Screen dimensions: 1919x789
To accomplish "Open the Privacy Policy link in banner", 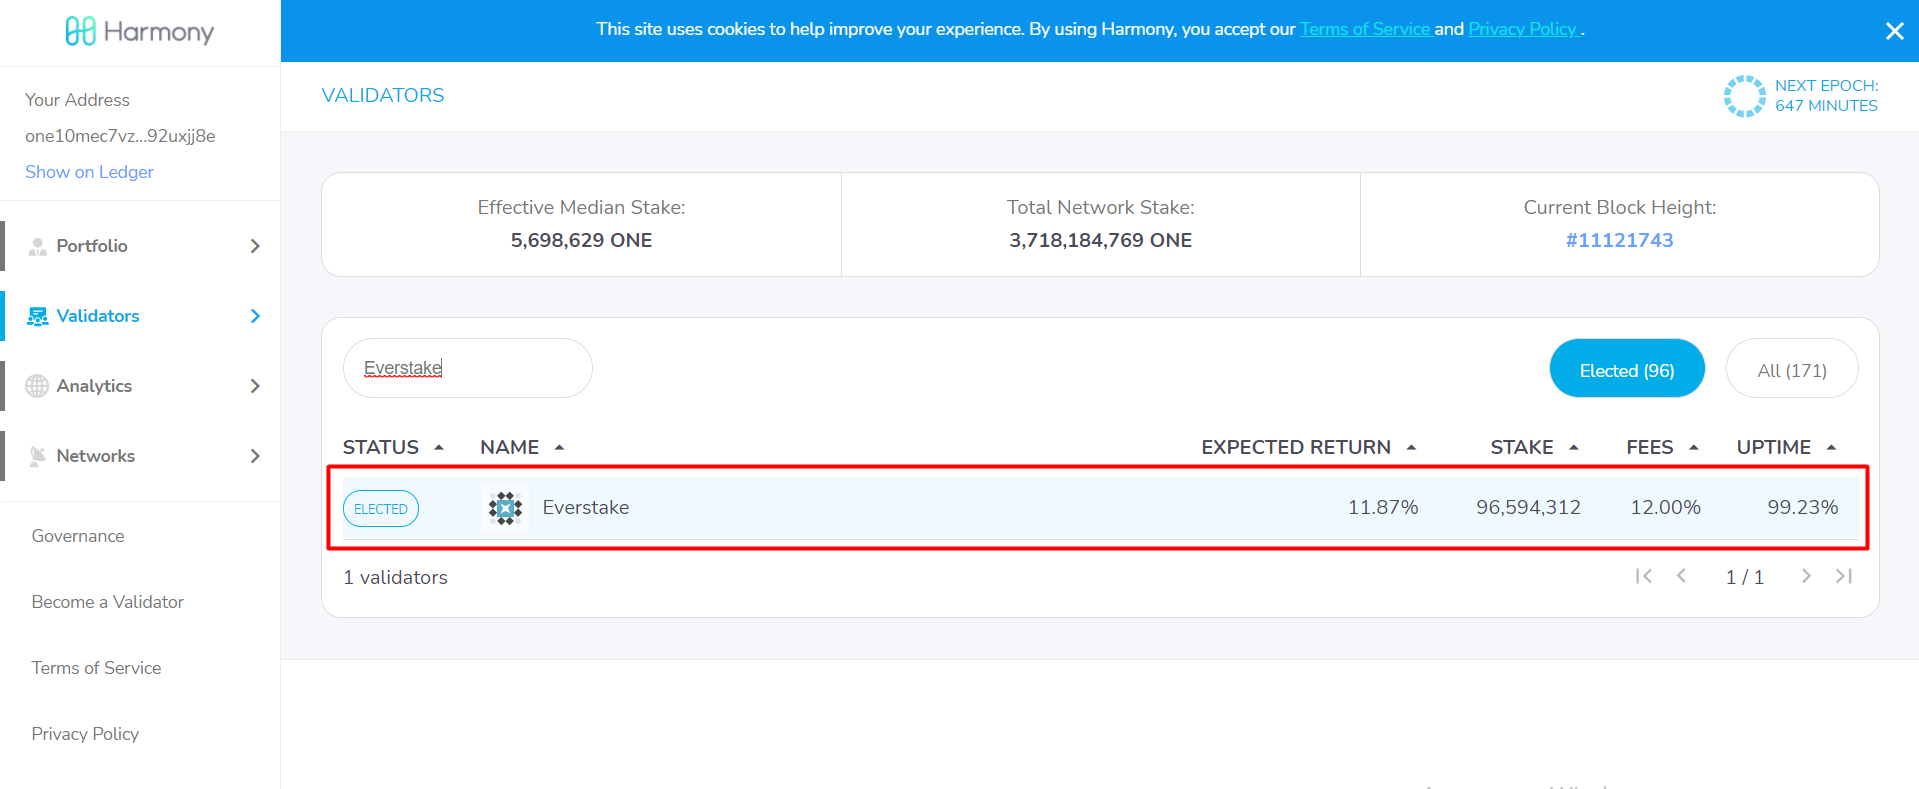I will click(x=1523, y=29).
